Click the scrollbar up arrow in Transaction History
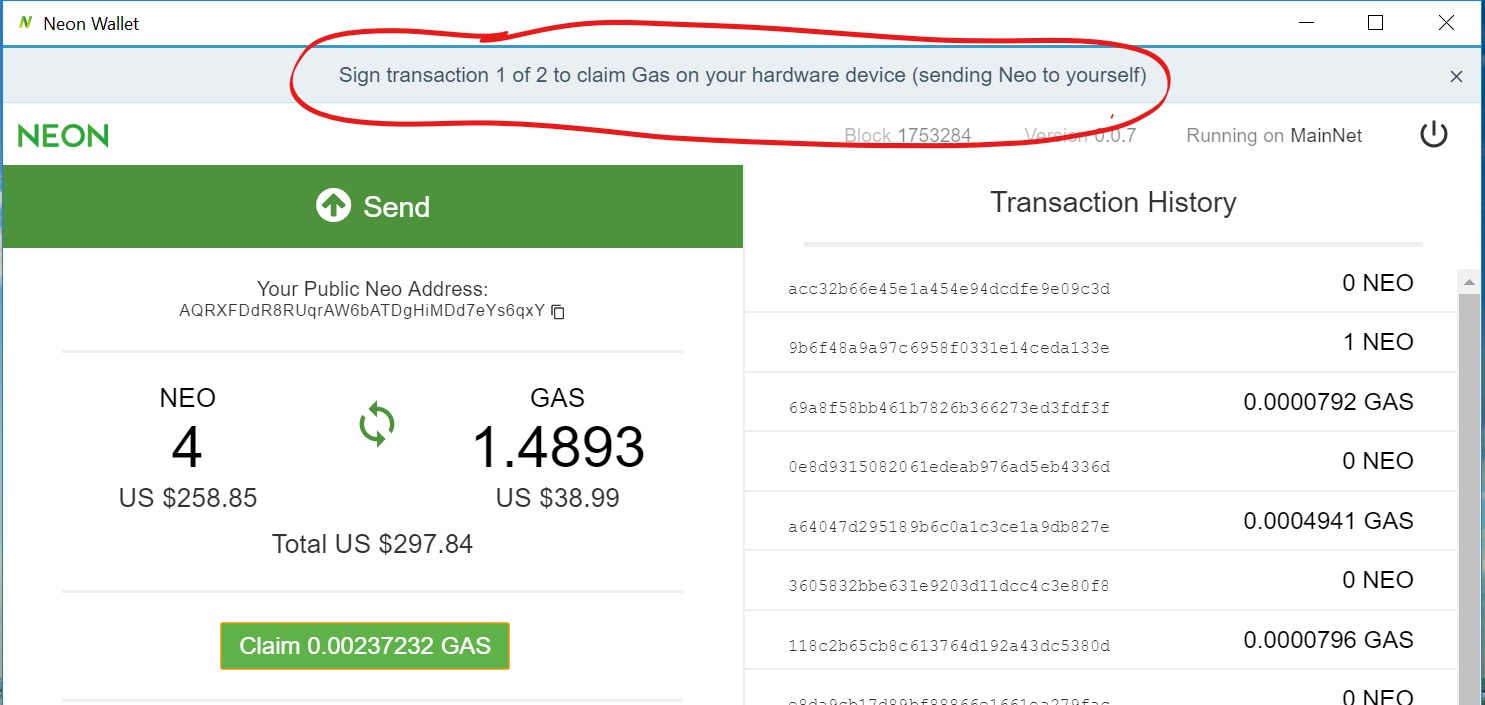 tap(1467, 282)
